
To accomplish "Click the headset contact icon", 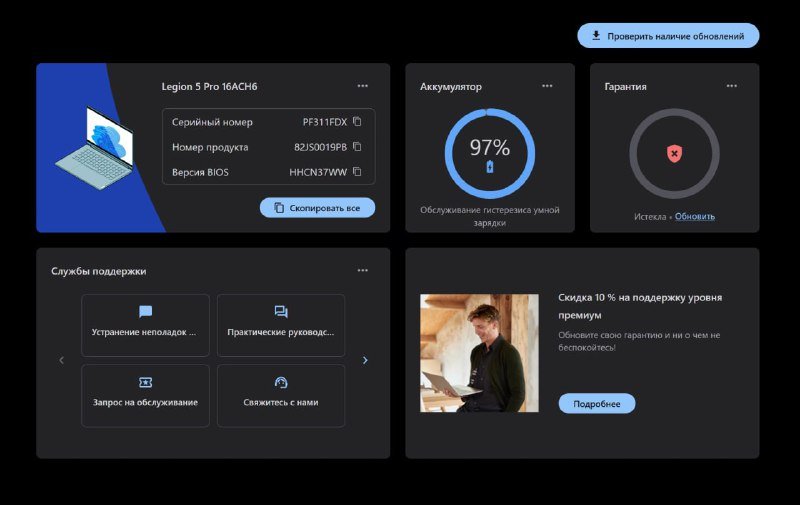I will (x=281, y=382).
